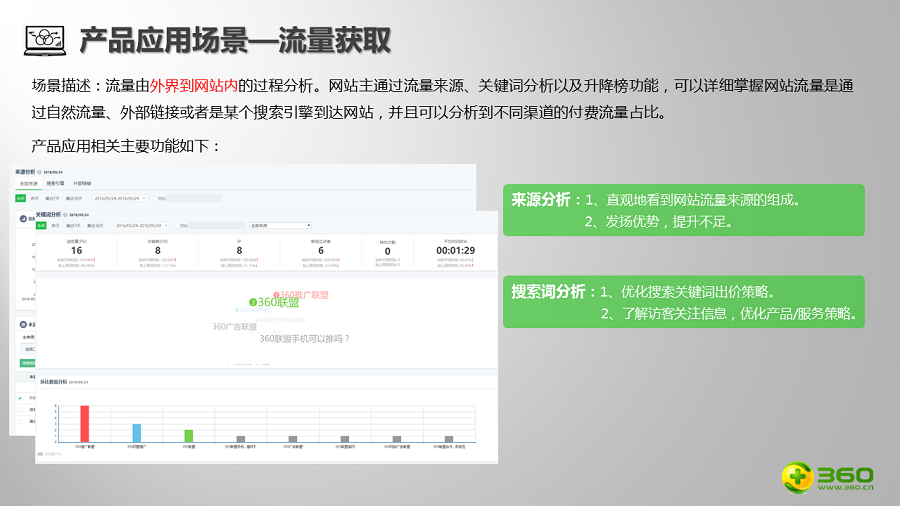Click the 来源分析 green description box

(683, 210)
